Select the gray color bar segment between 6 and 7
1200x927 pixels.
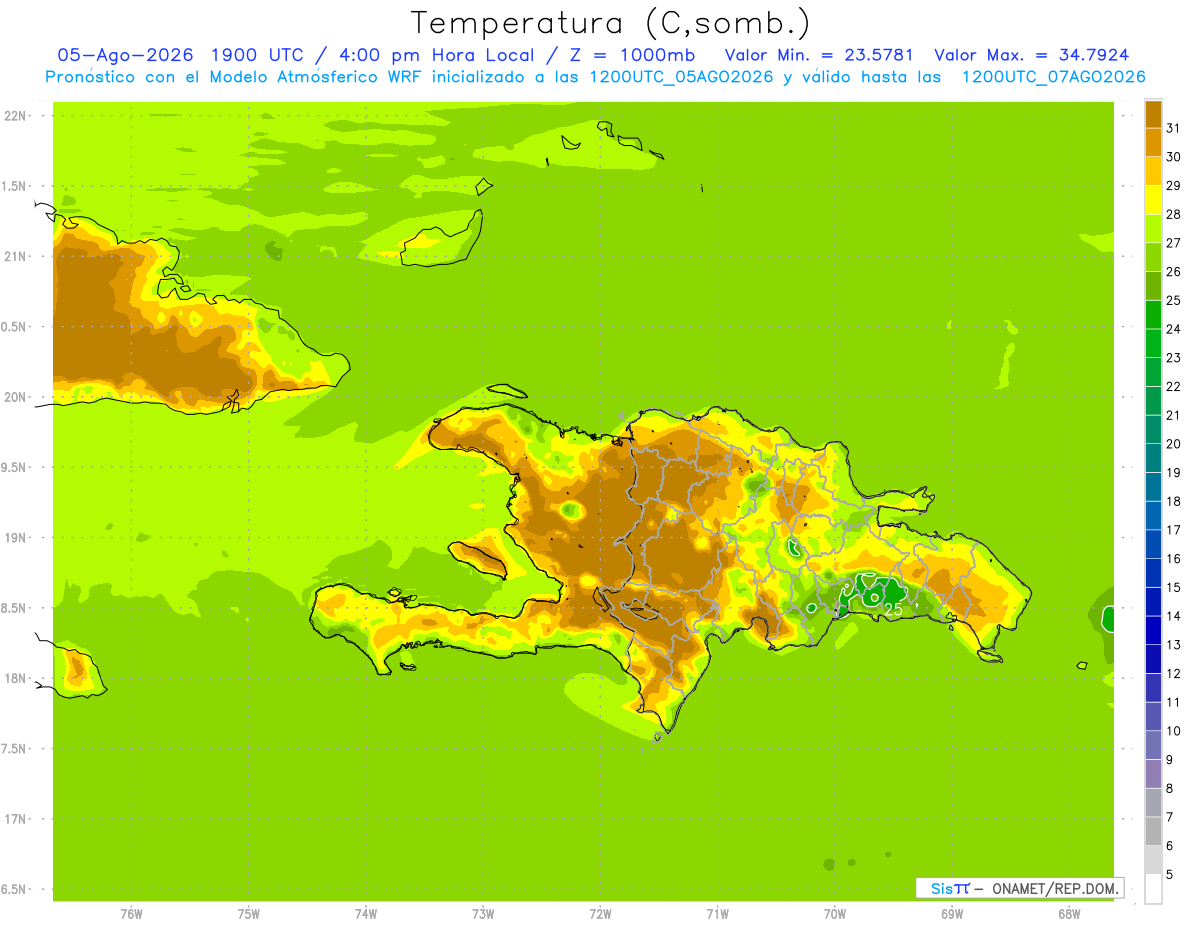pos(1153,831)
